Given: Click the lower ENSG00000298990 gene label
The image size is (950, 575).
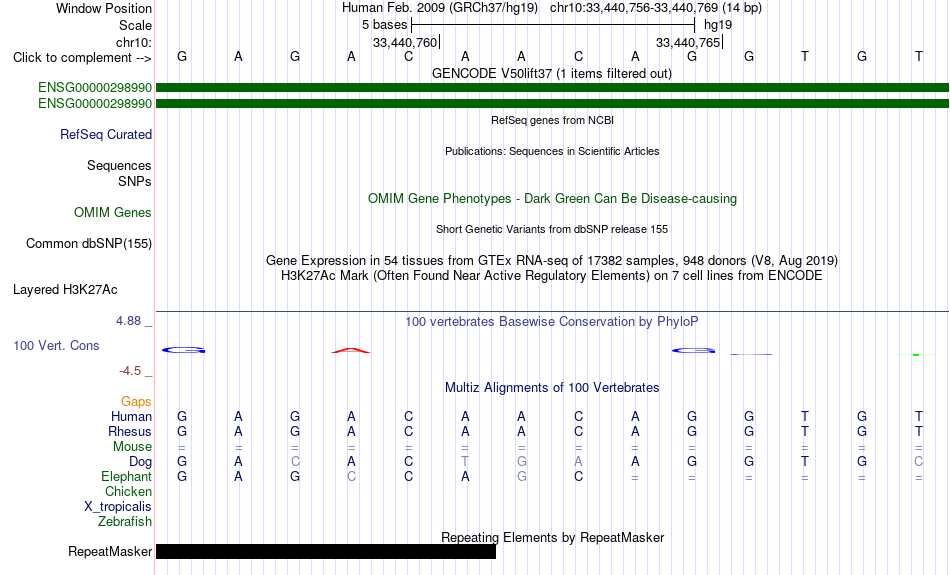Looking at the screenshot, I should pos(95,104).
